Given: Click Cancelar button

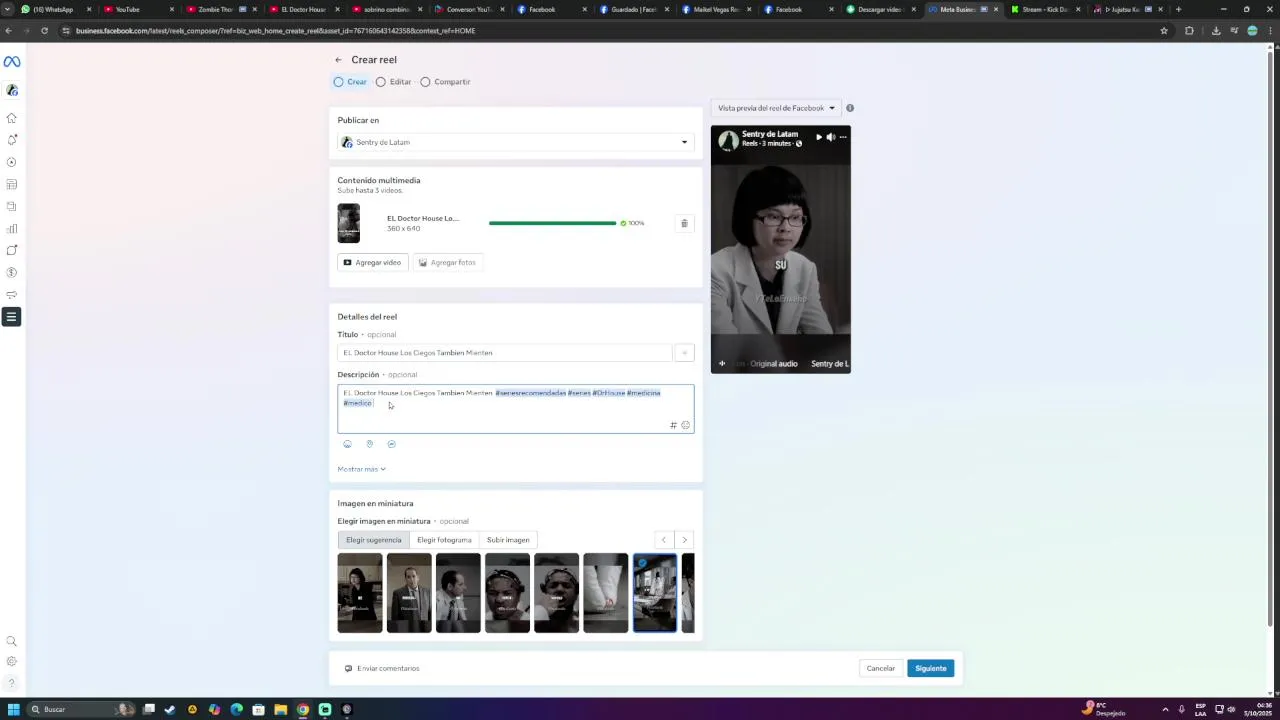Looking at the screenshot, I should coord(881,668).
